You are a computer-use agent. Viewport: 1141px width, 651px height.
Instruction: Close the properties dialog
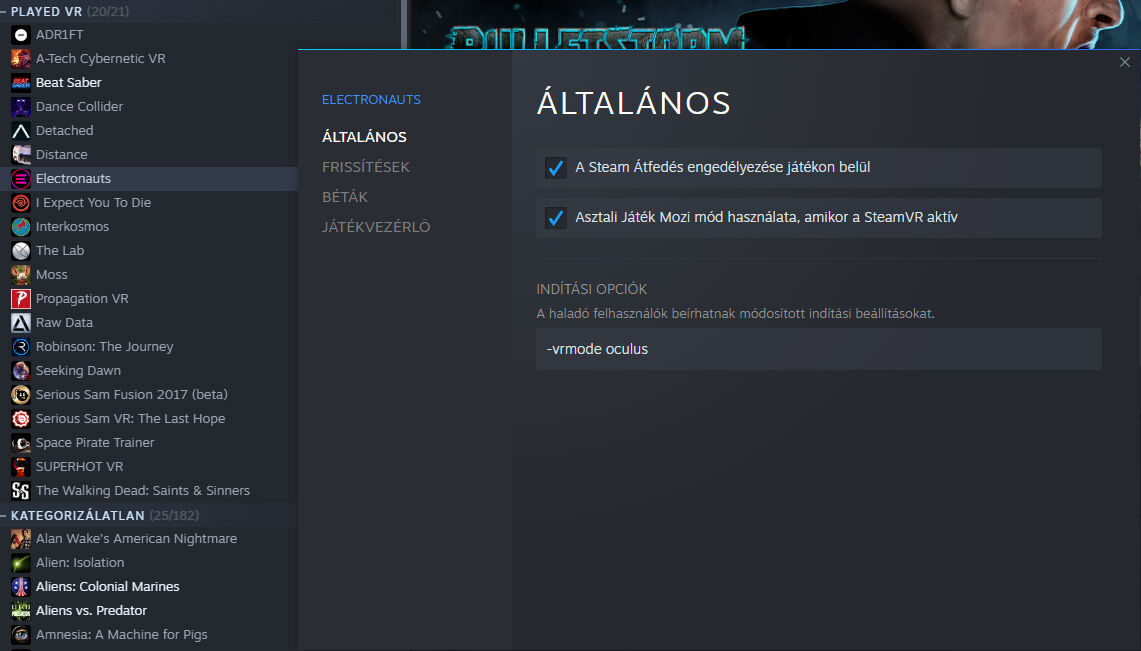(1124, 63)
